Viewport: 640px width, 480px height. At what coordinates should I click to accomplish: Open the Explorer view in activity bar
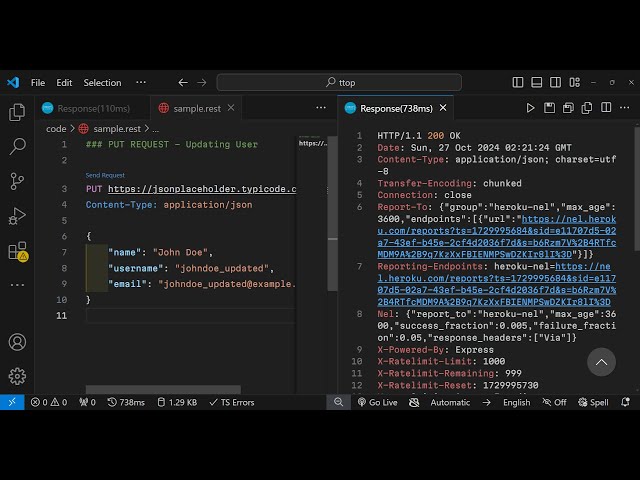(x=17, y=112)
